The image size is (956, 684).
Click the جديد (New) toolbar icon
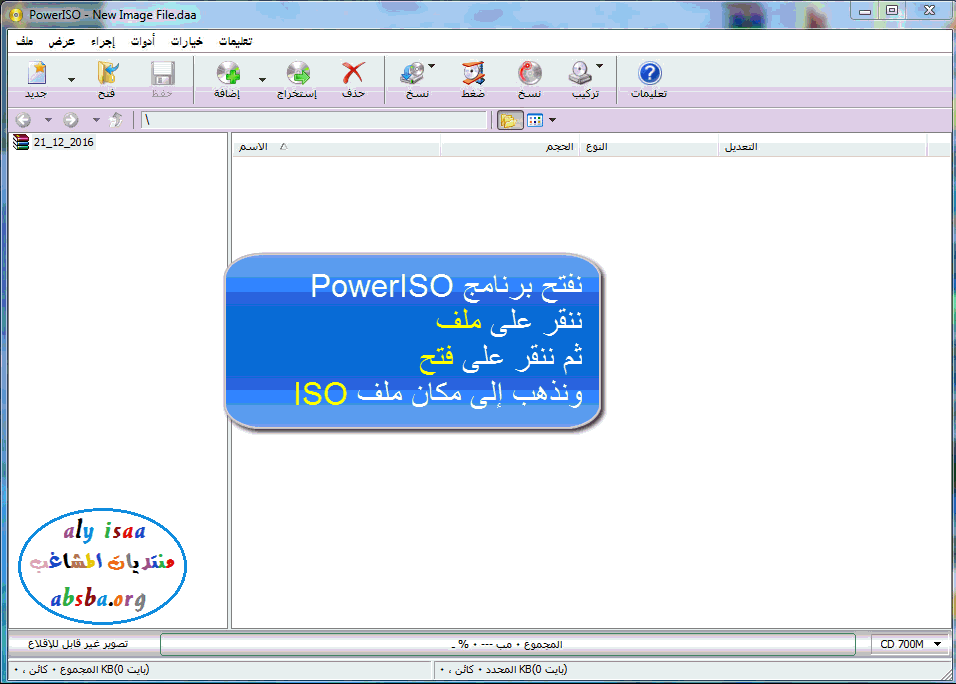pyautogui.click(x=37, y=76)
